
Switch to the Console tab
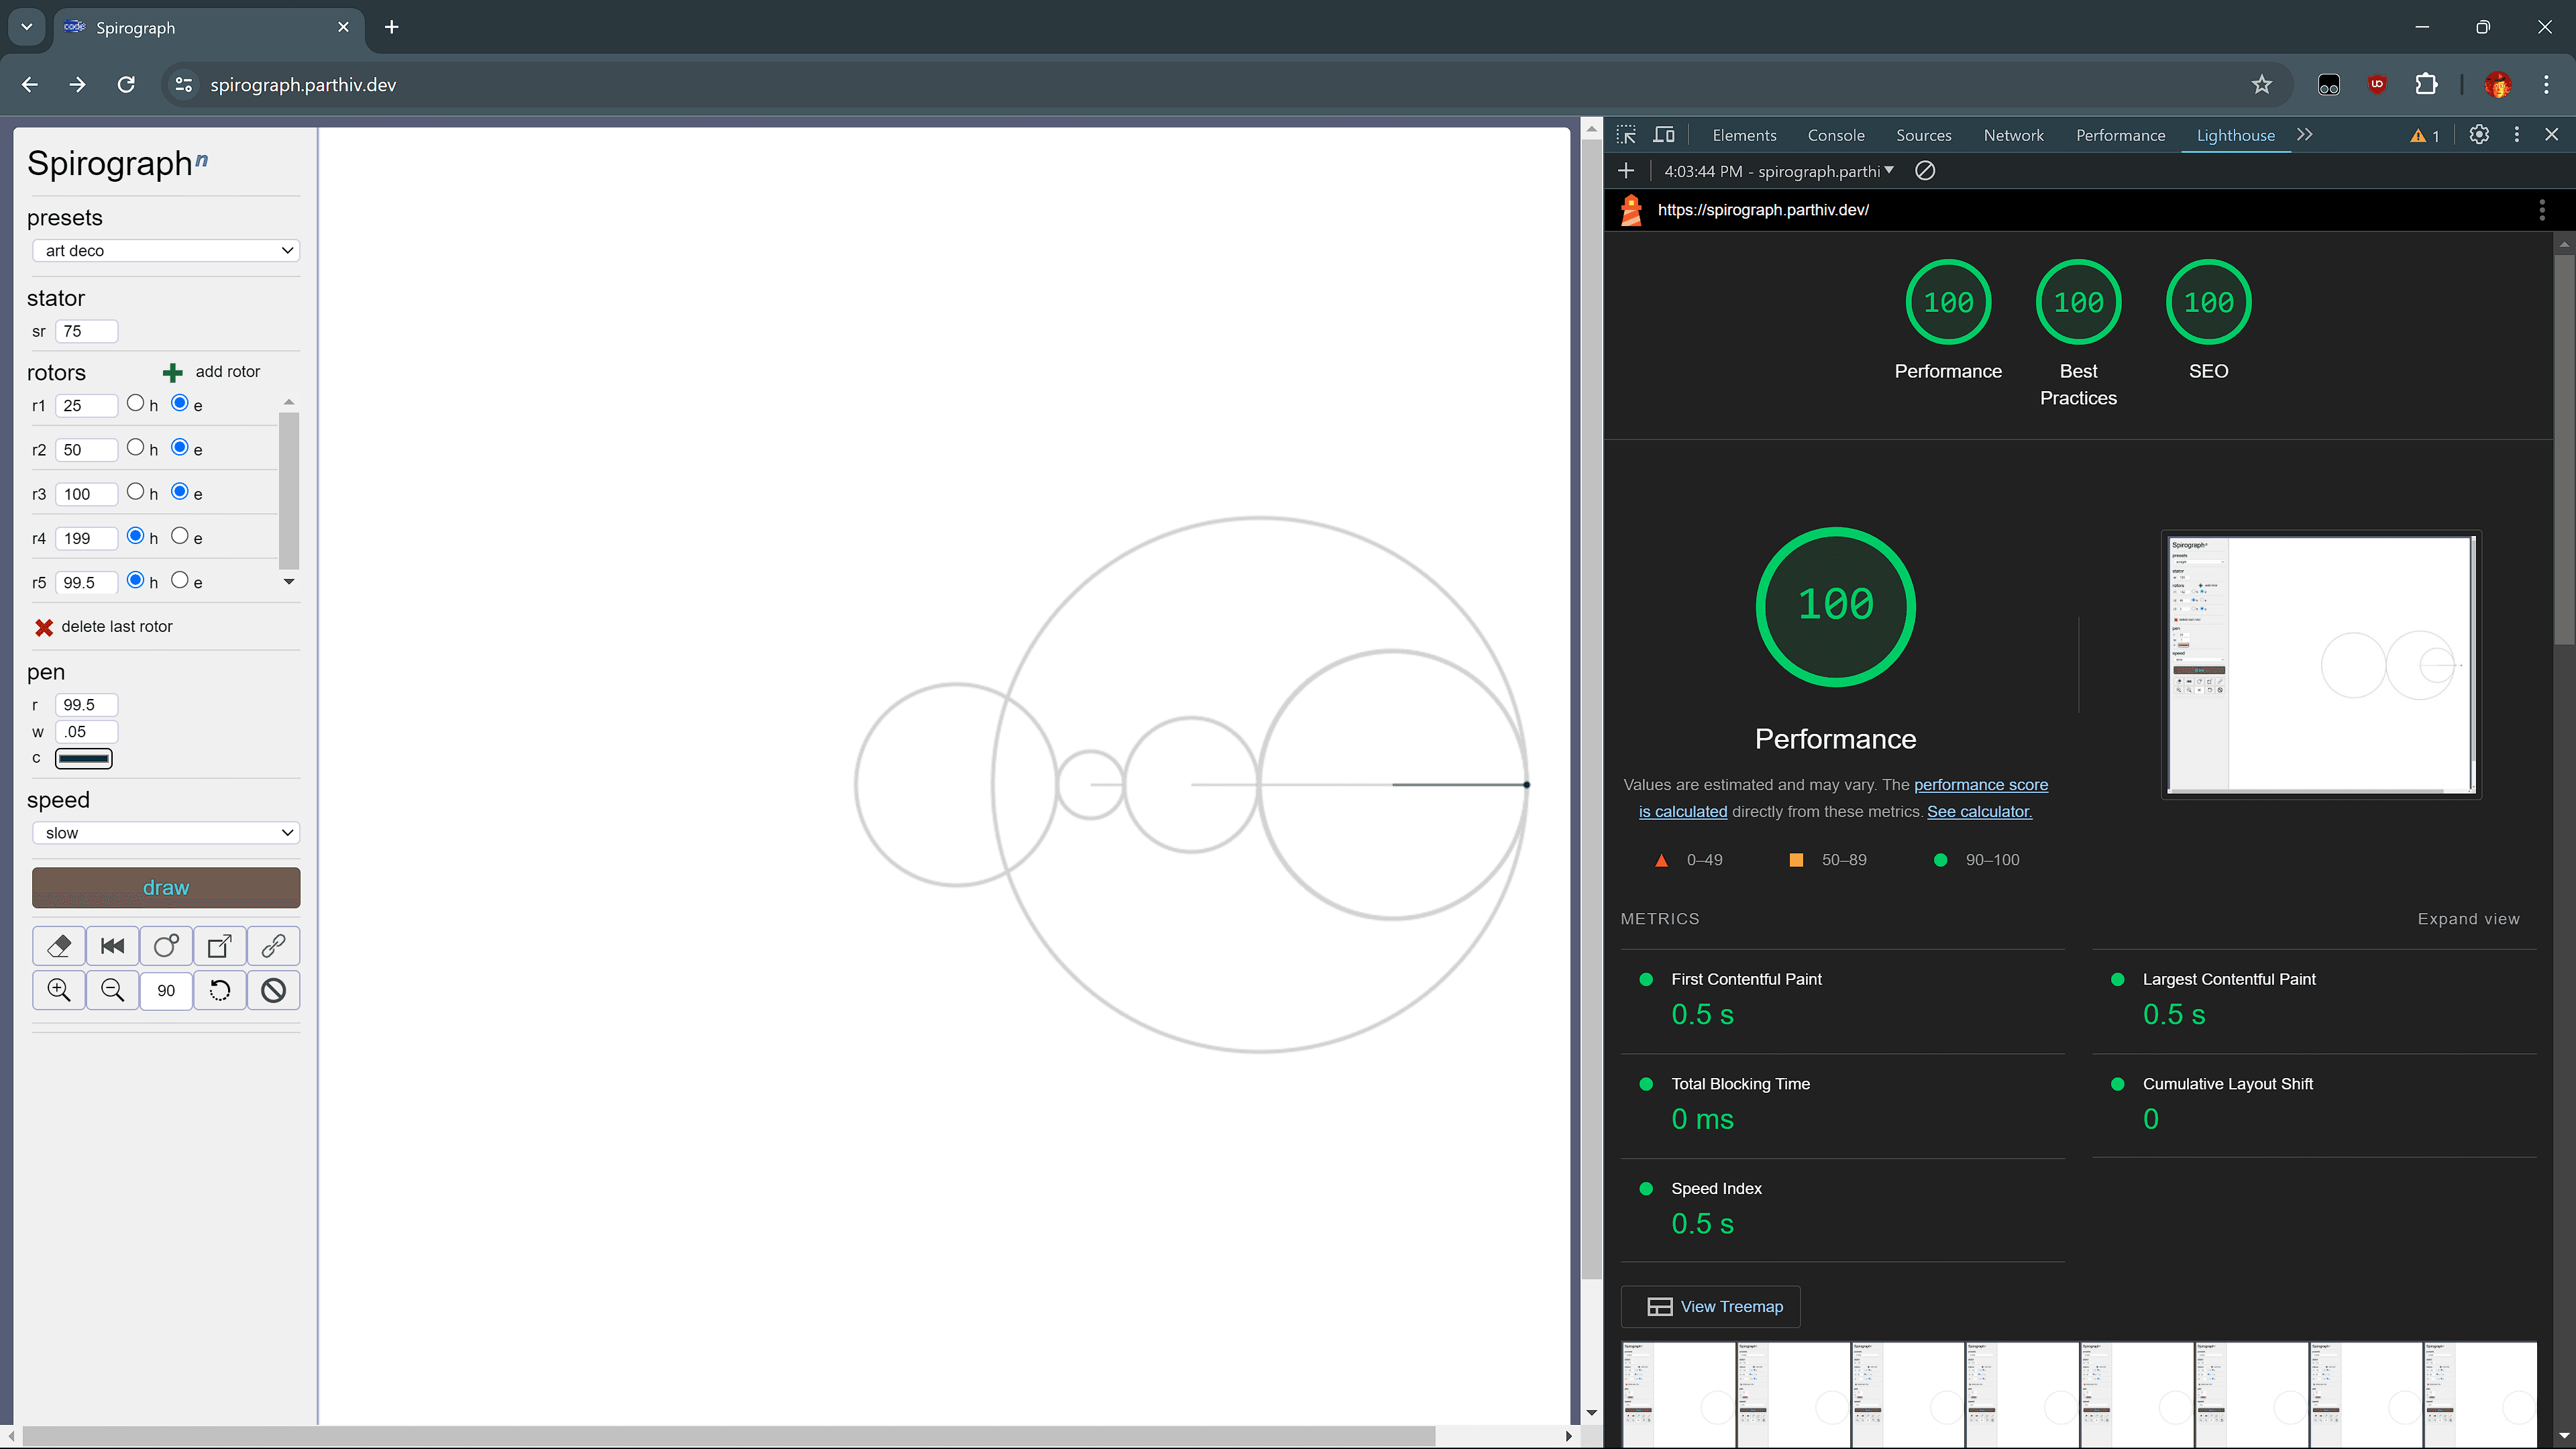[1836, 135]
